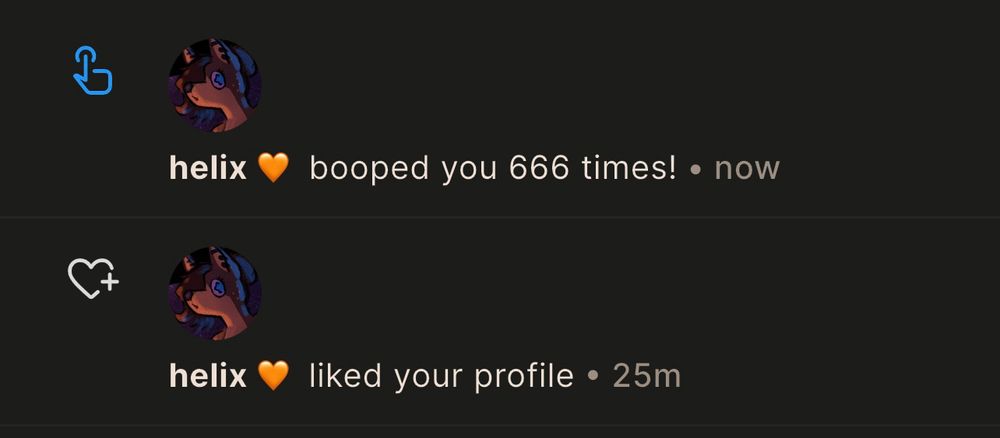Viewport: 1000px width, 438px height.
Task: Click the word 'liked' in the second notification
Action: click(345, 376)
